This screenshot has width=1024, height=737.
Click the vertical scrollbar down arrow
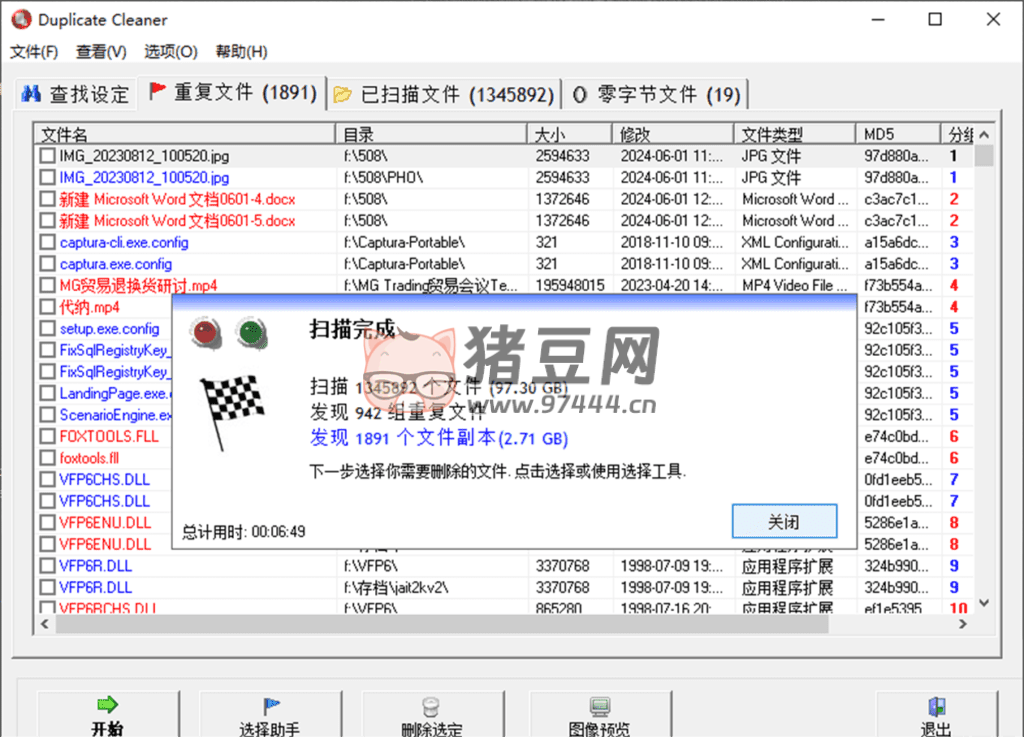click(984, 603)
